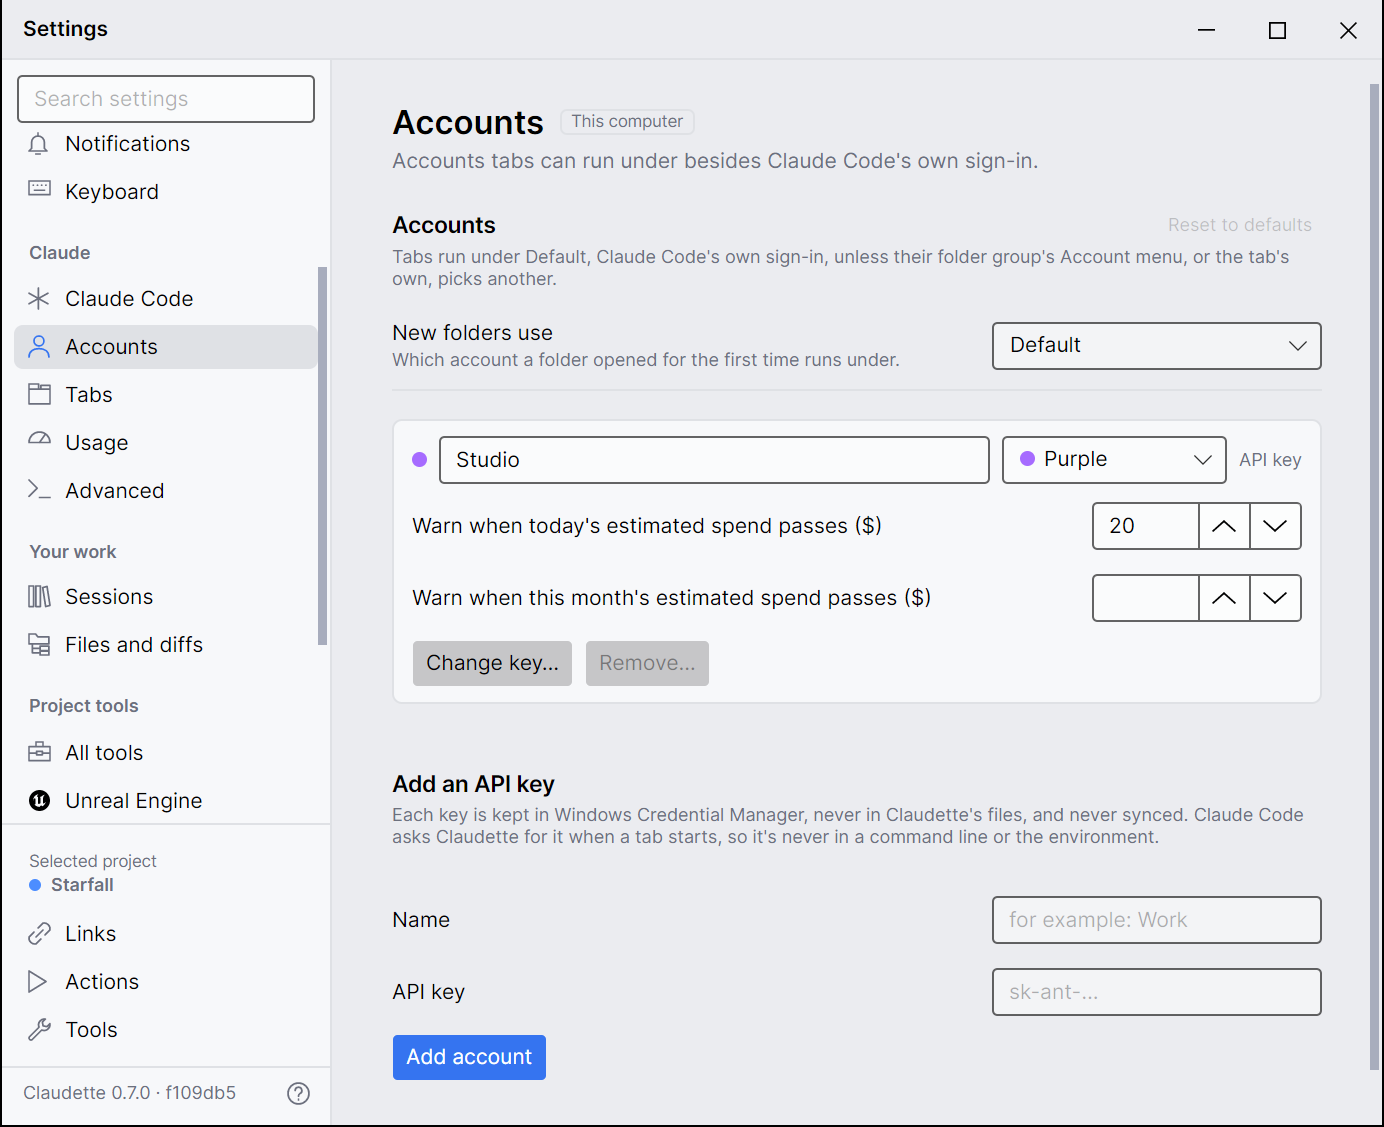Click the Name field for new account
Image resolution: width=1384 pixels, height=1127 pixels.
[x=1157, y=920]
